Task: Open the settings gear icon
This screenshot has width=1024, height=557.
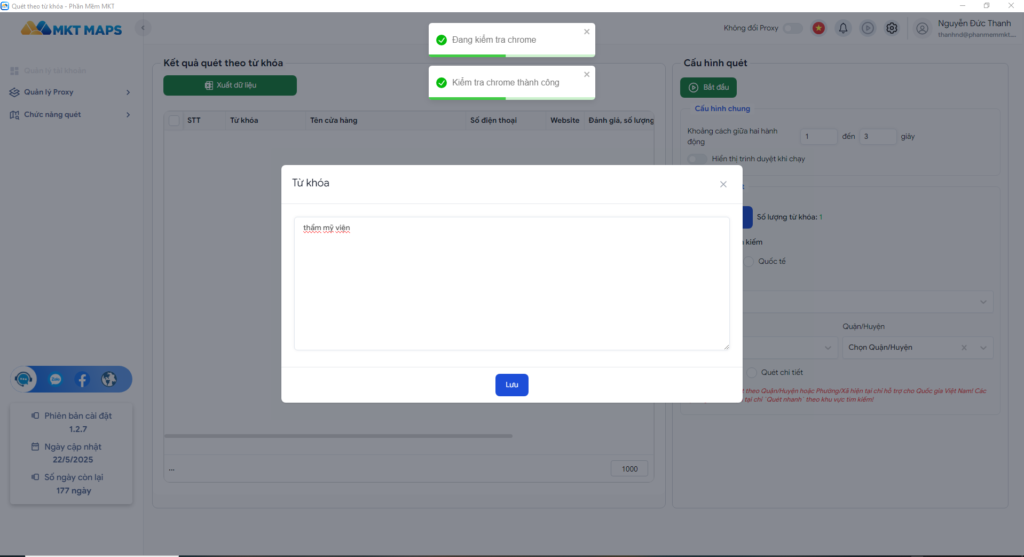Action: click(892, 28)
